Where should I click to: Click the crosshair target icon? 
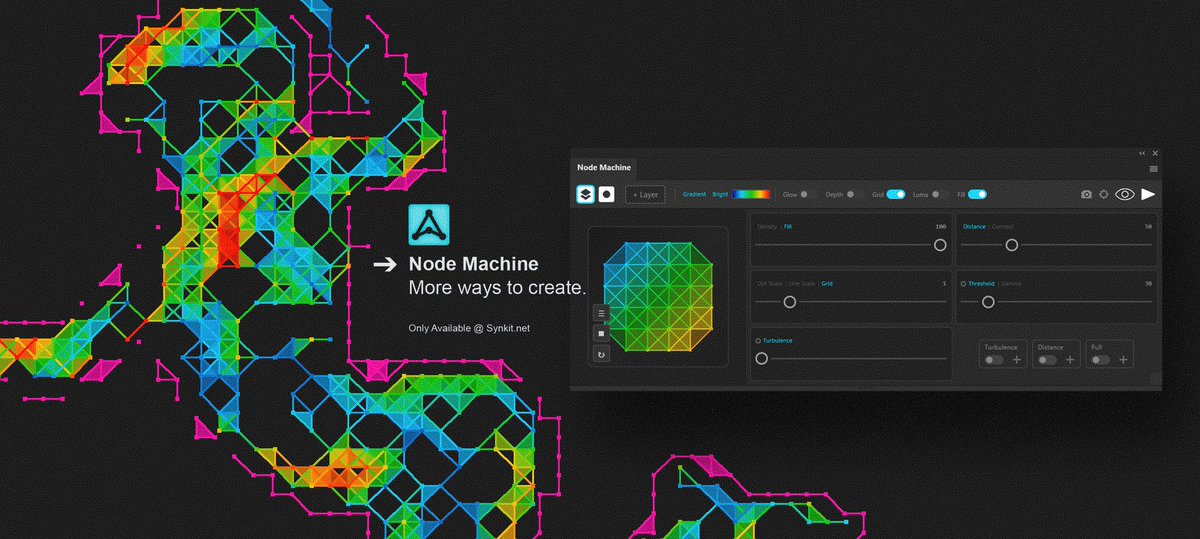click(x=1104, y=194)
